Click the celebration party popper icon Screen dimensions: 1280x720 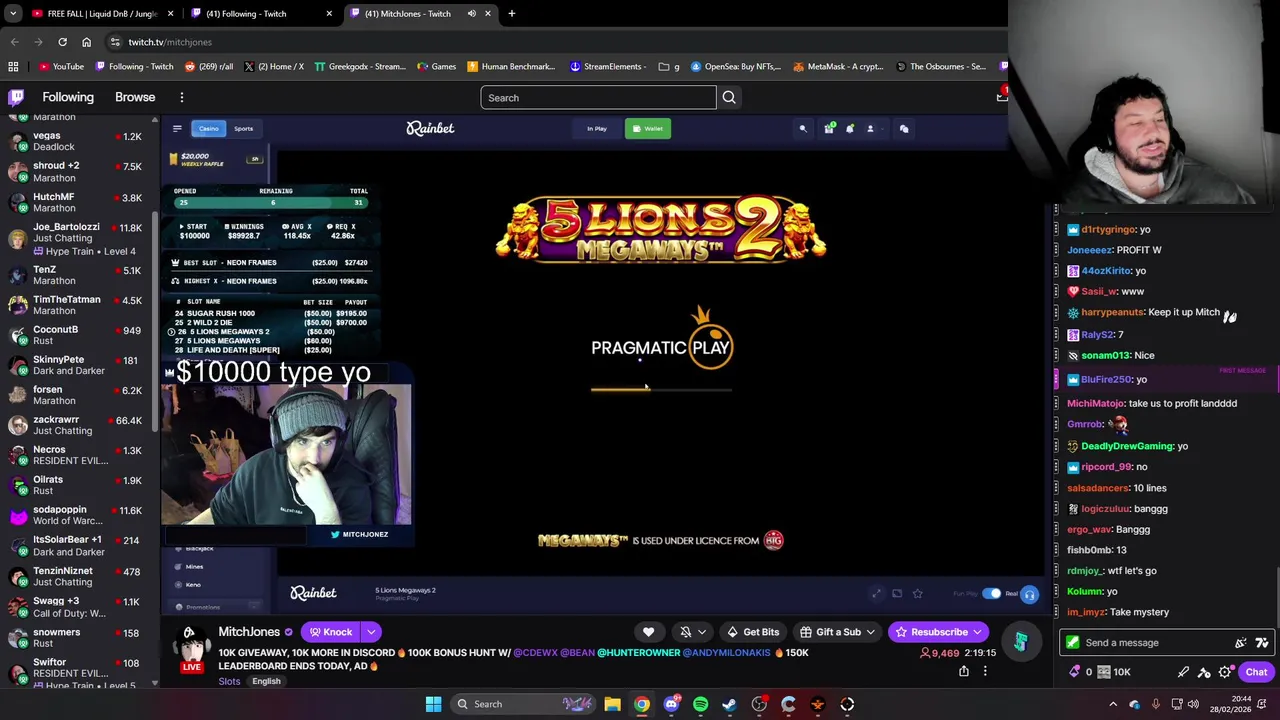coord(1241,643)
